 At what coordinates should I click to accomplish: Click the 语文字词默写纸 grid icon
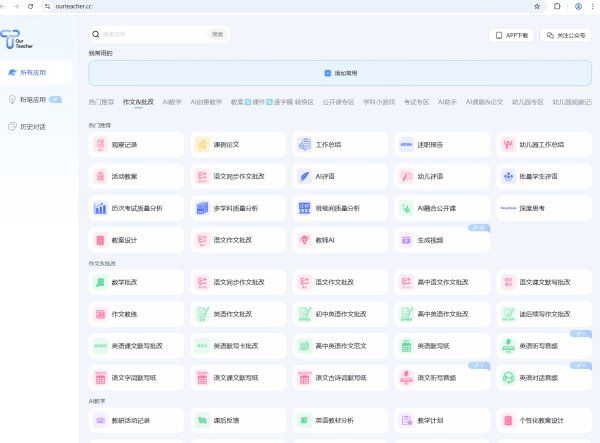(100, 378)
